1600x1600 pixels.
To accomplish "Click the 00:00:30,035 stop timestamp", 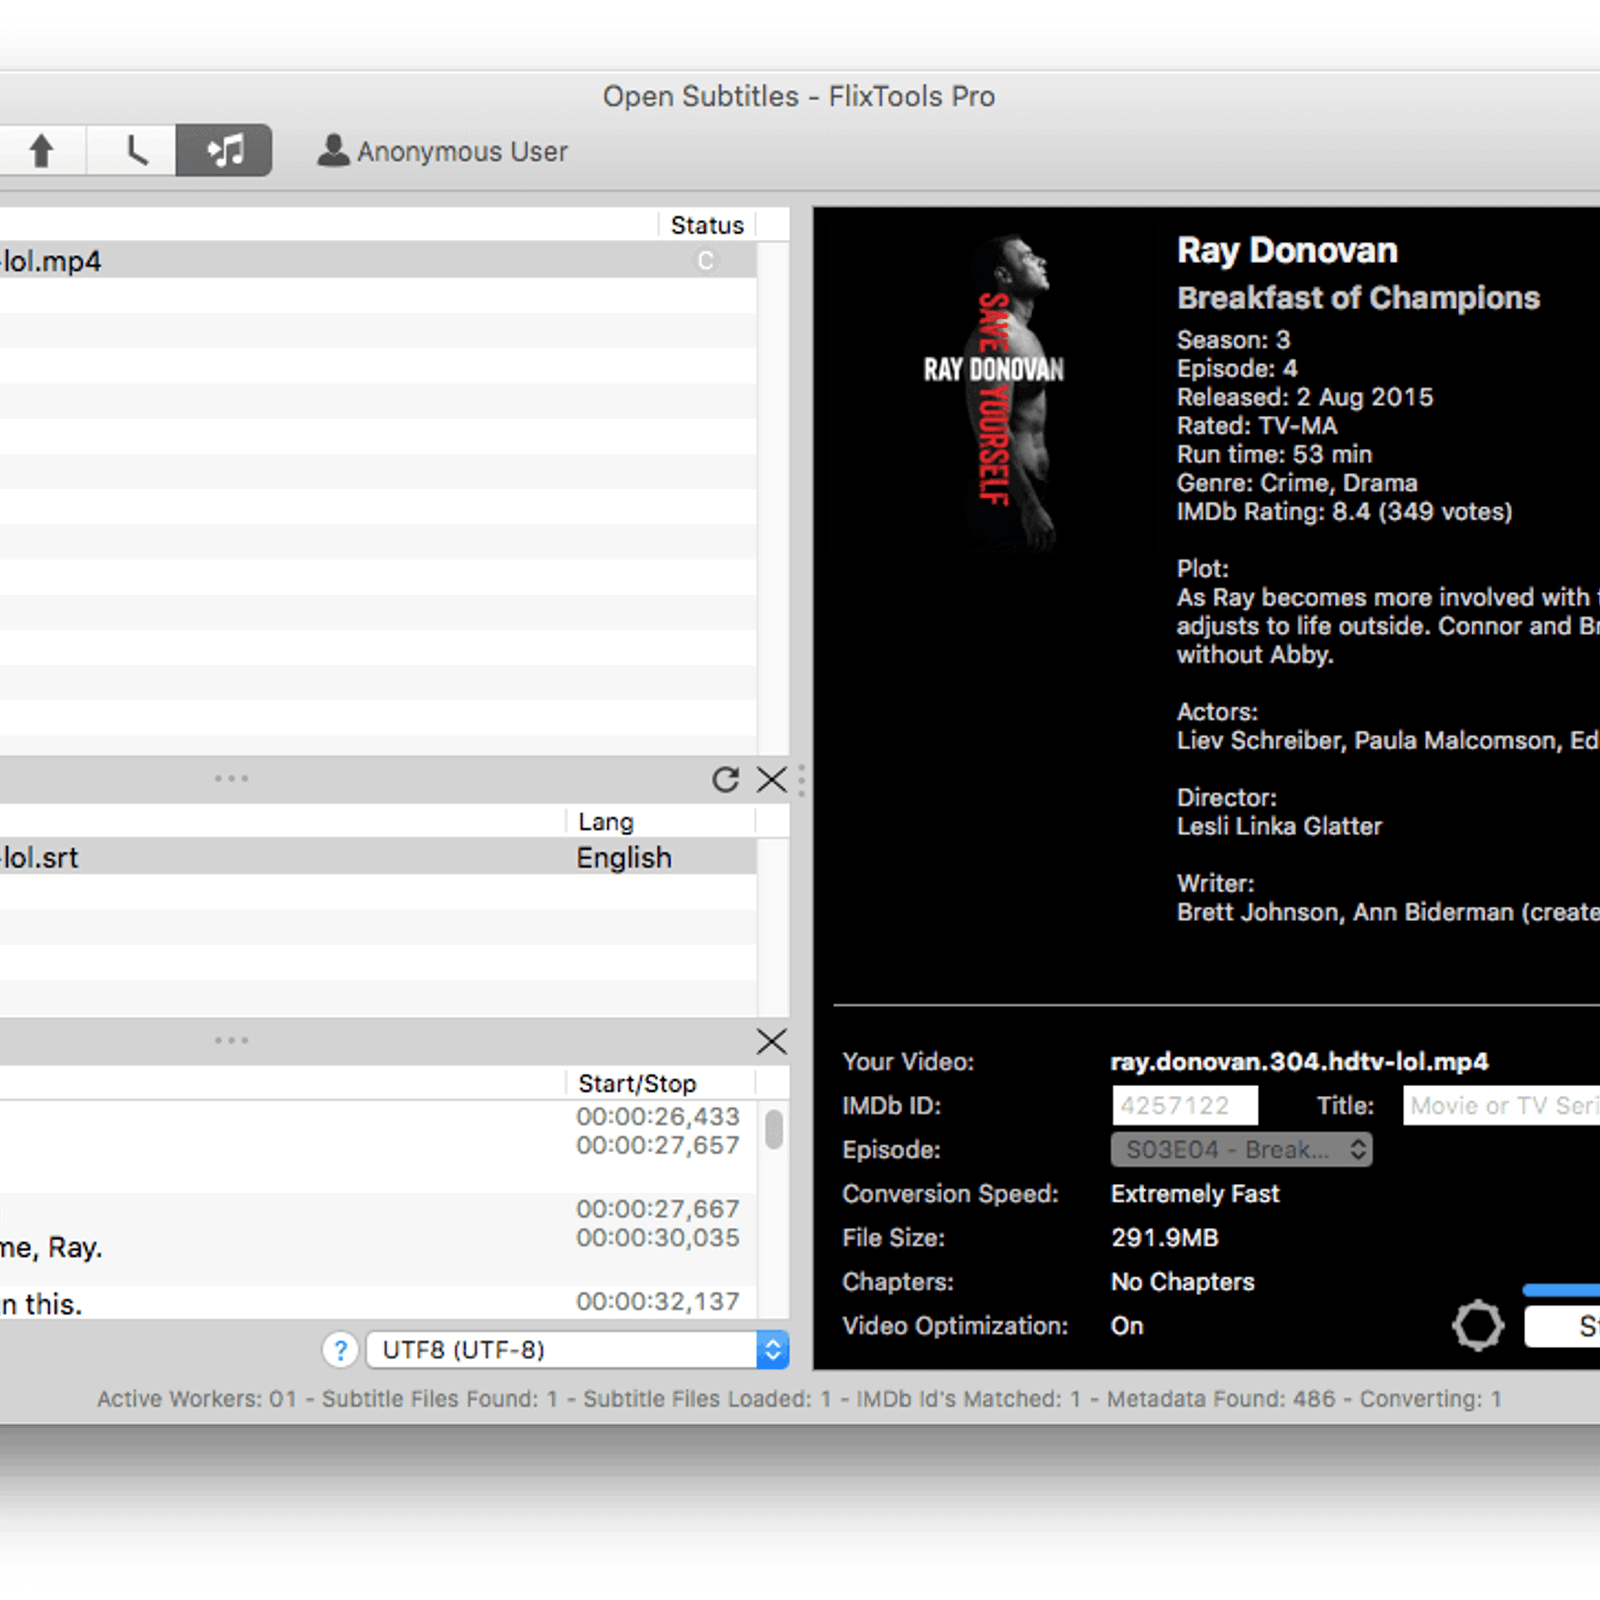I will point(658,1238).
